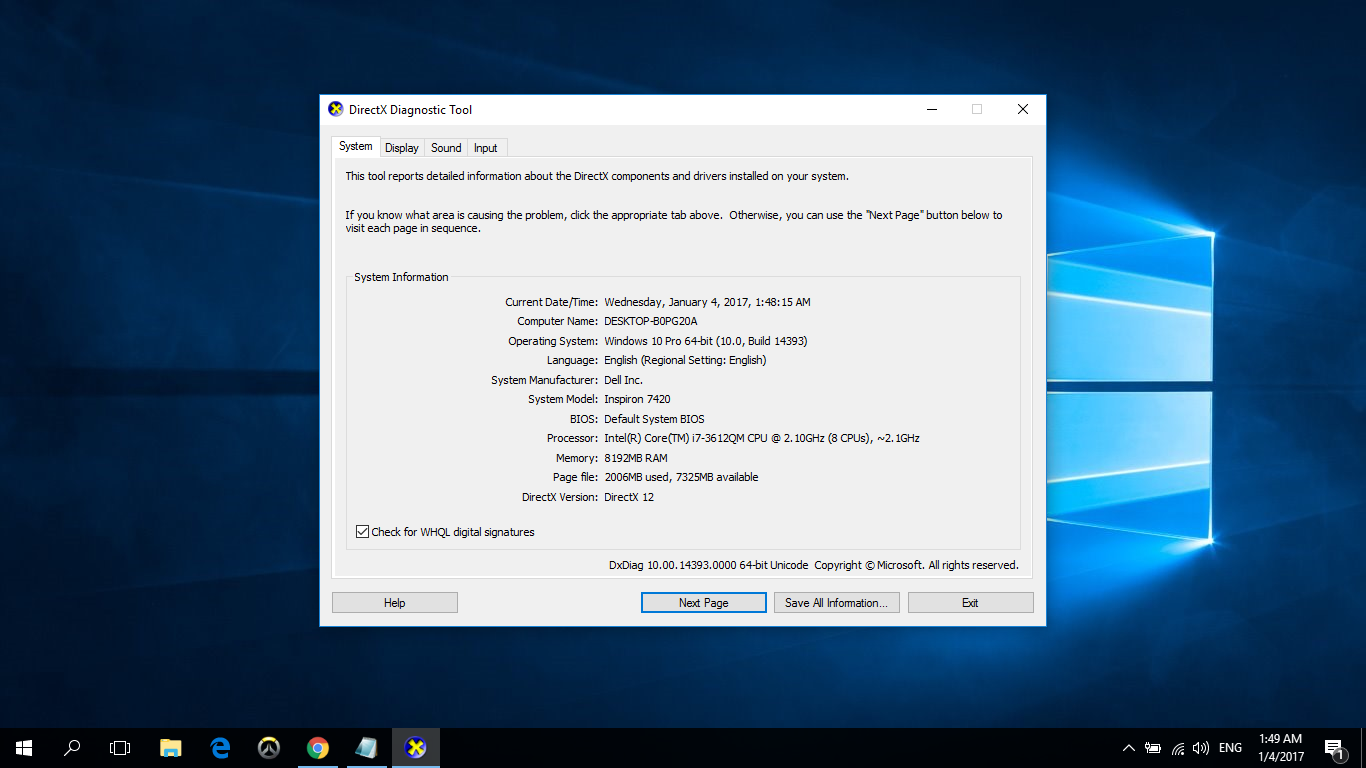The image size is (1366, 768).
Task: Click the System Information group label
Action: 401,277
